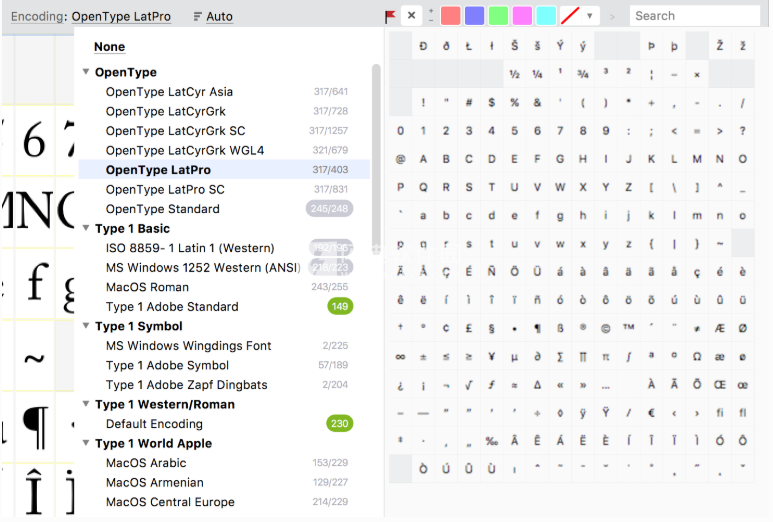Viewport: 773px width, 522px height.
Task: Select the Omega Ω glyph cell
Action: tap(697, 356)
